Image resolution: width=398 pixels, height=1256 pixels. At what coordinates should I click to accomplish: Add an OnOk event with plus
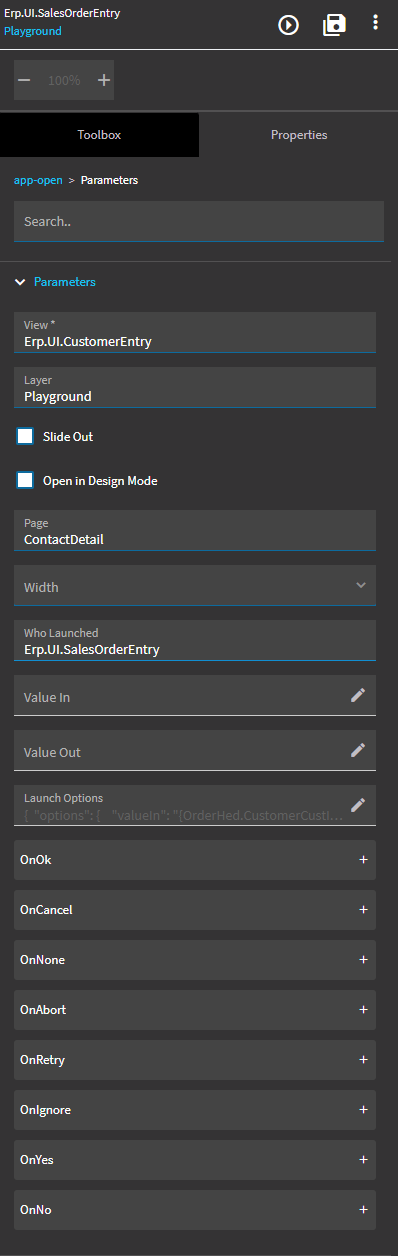coord(363,860)
